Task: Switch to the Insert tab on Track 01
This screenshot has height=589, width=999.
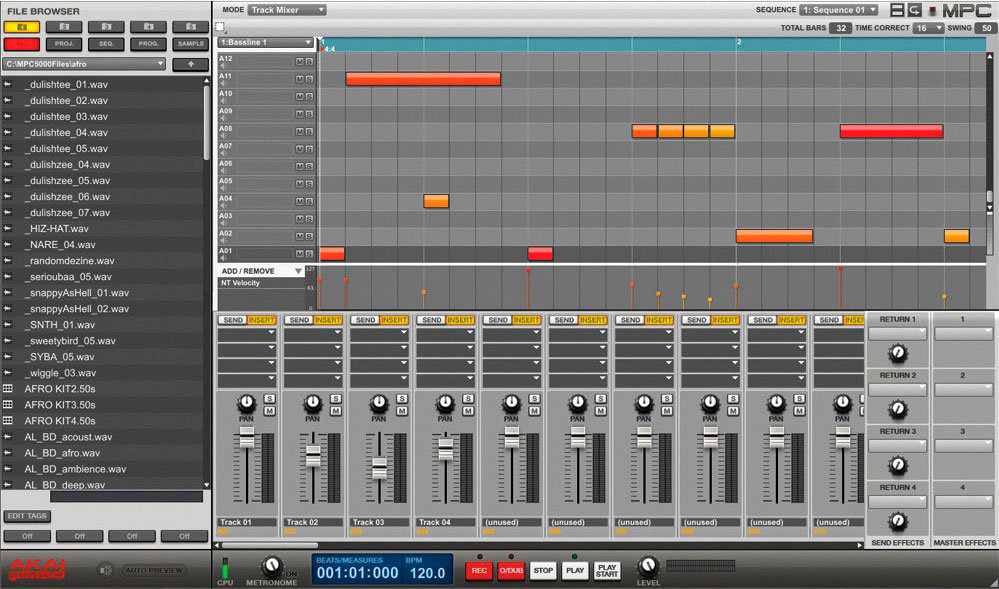Action: [x=262, y=320]
